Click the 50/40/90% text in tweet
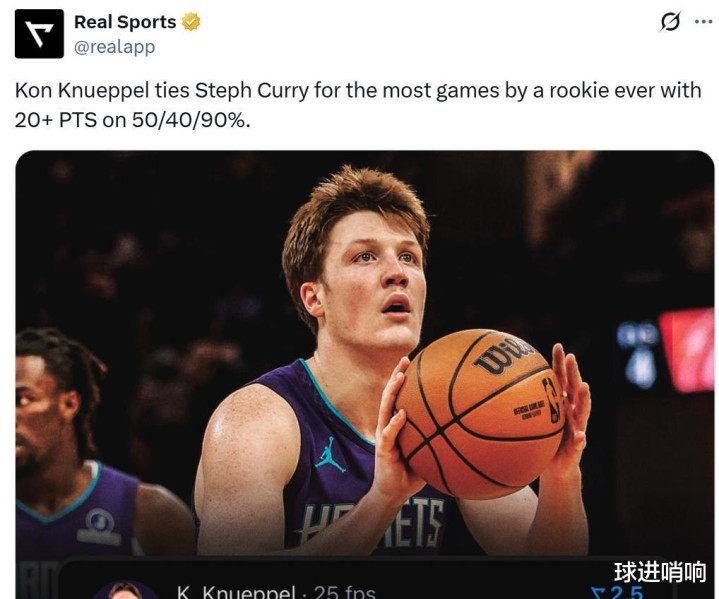The width and height of the screenshot is (719, 599). pos(191,120)
